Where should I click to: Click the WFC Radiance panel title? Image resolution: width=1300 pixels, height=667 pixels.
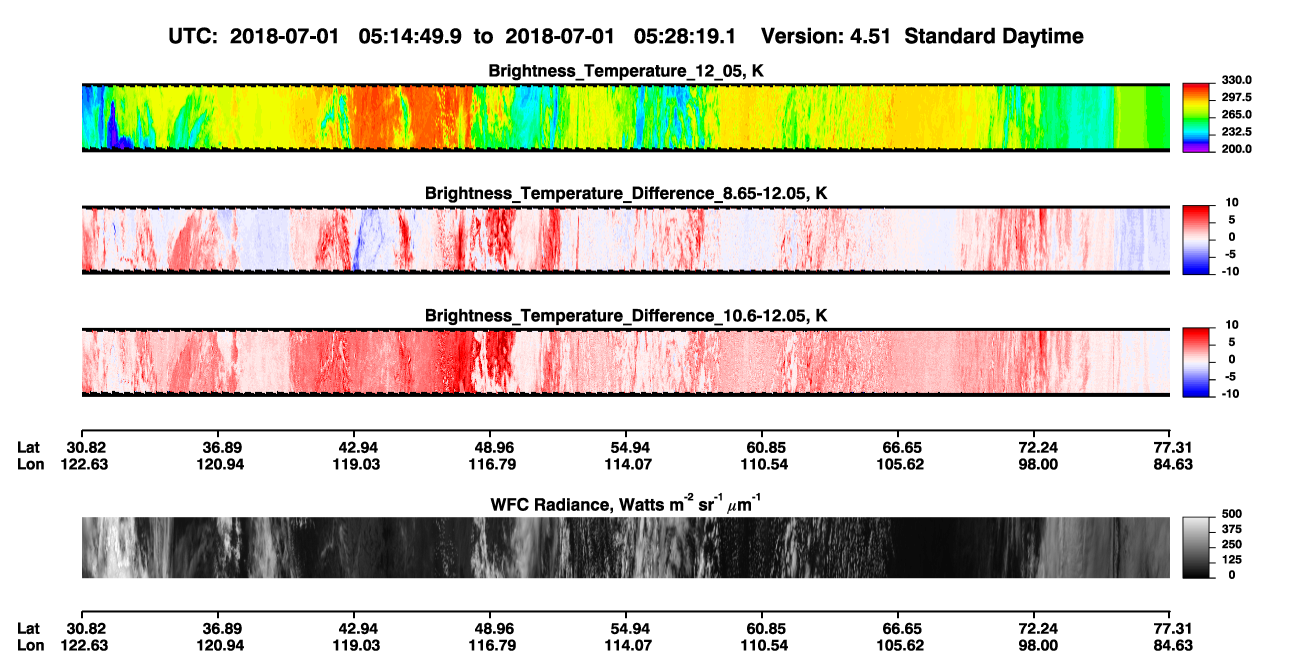[626, 503]
